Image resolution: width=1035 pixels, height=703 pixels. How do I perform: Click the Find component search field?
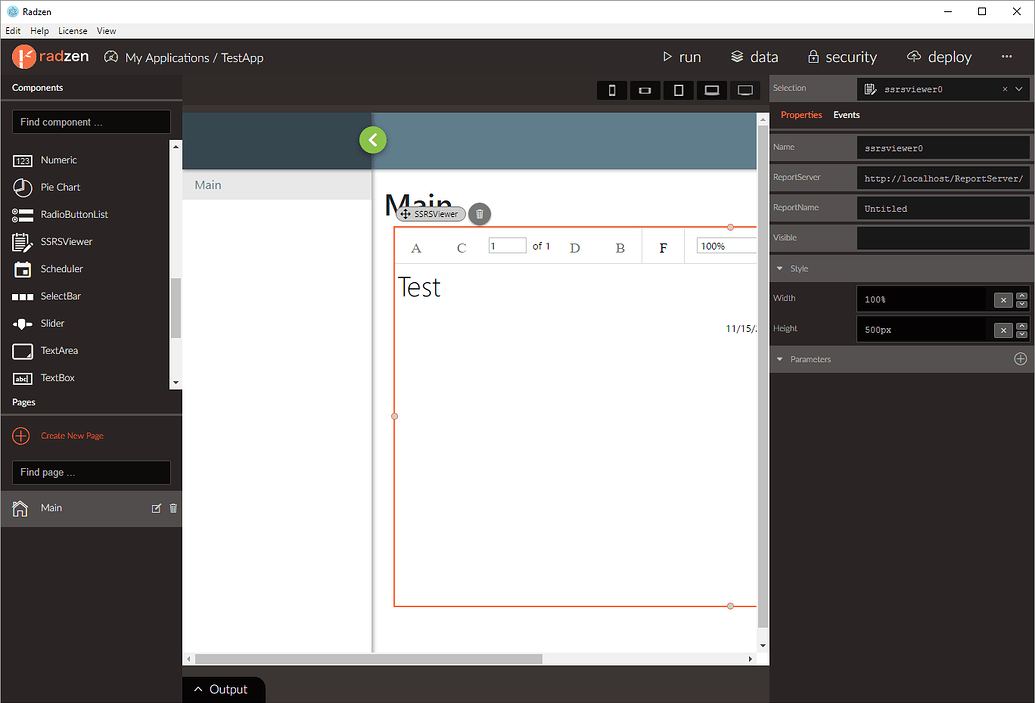[91, 122]
